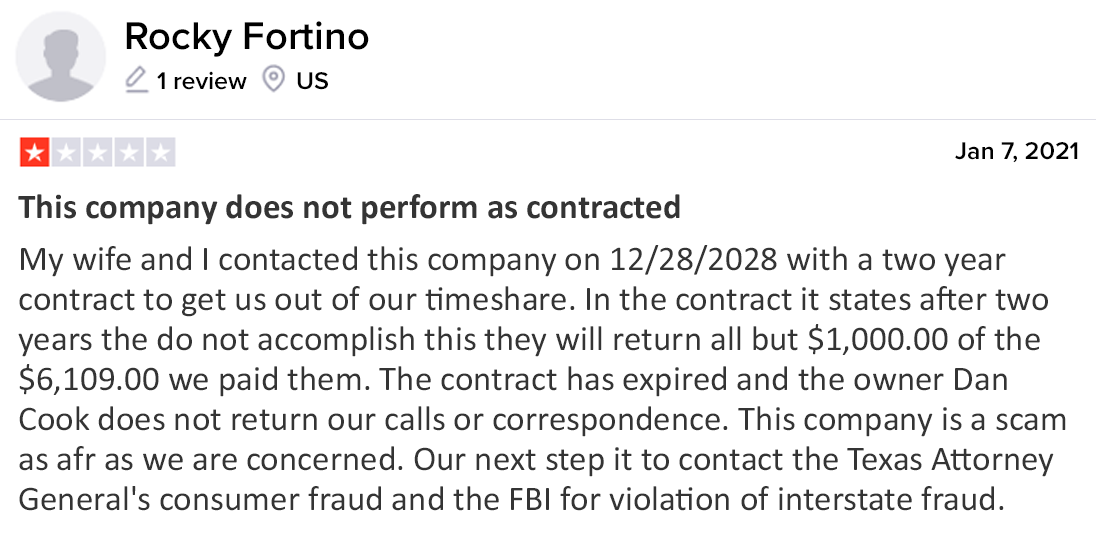The height and width of the screenshot is (535, 1096).
Task: Click the third grey rating star
Action: click(97, 152)
